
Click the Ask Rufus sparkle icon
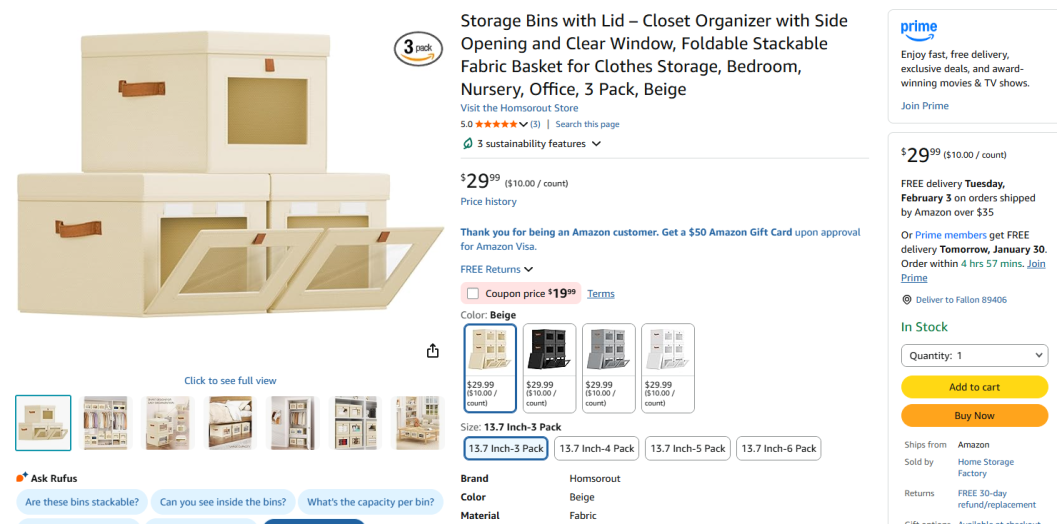pos(22,478)
